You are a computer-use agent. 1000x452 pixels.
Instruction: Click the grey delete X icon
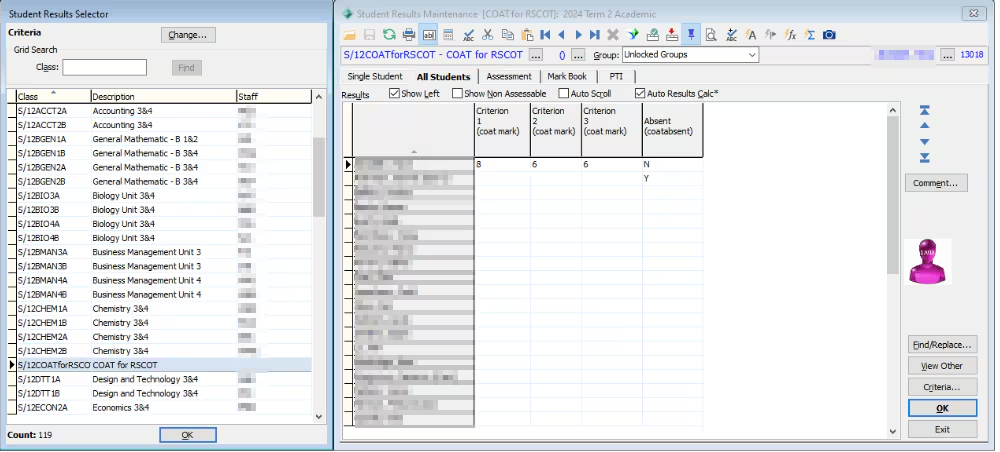click(613, 35)
